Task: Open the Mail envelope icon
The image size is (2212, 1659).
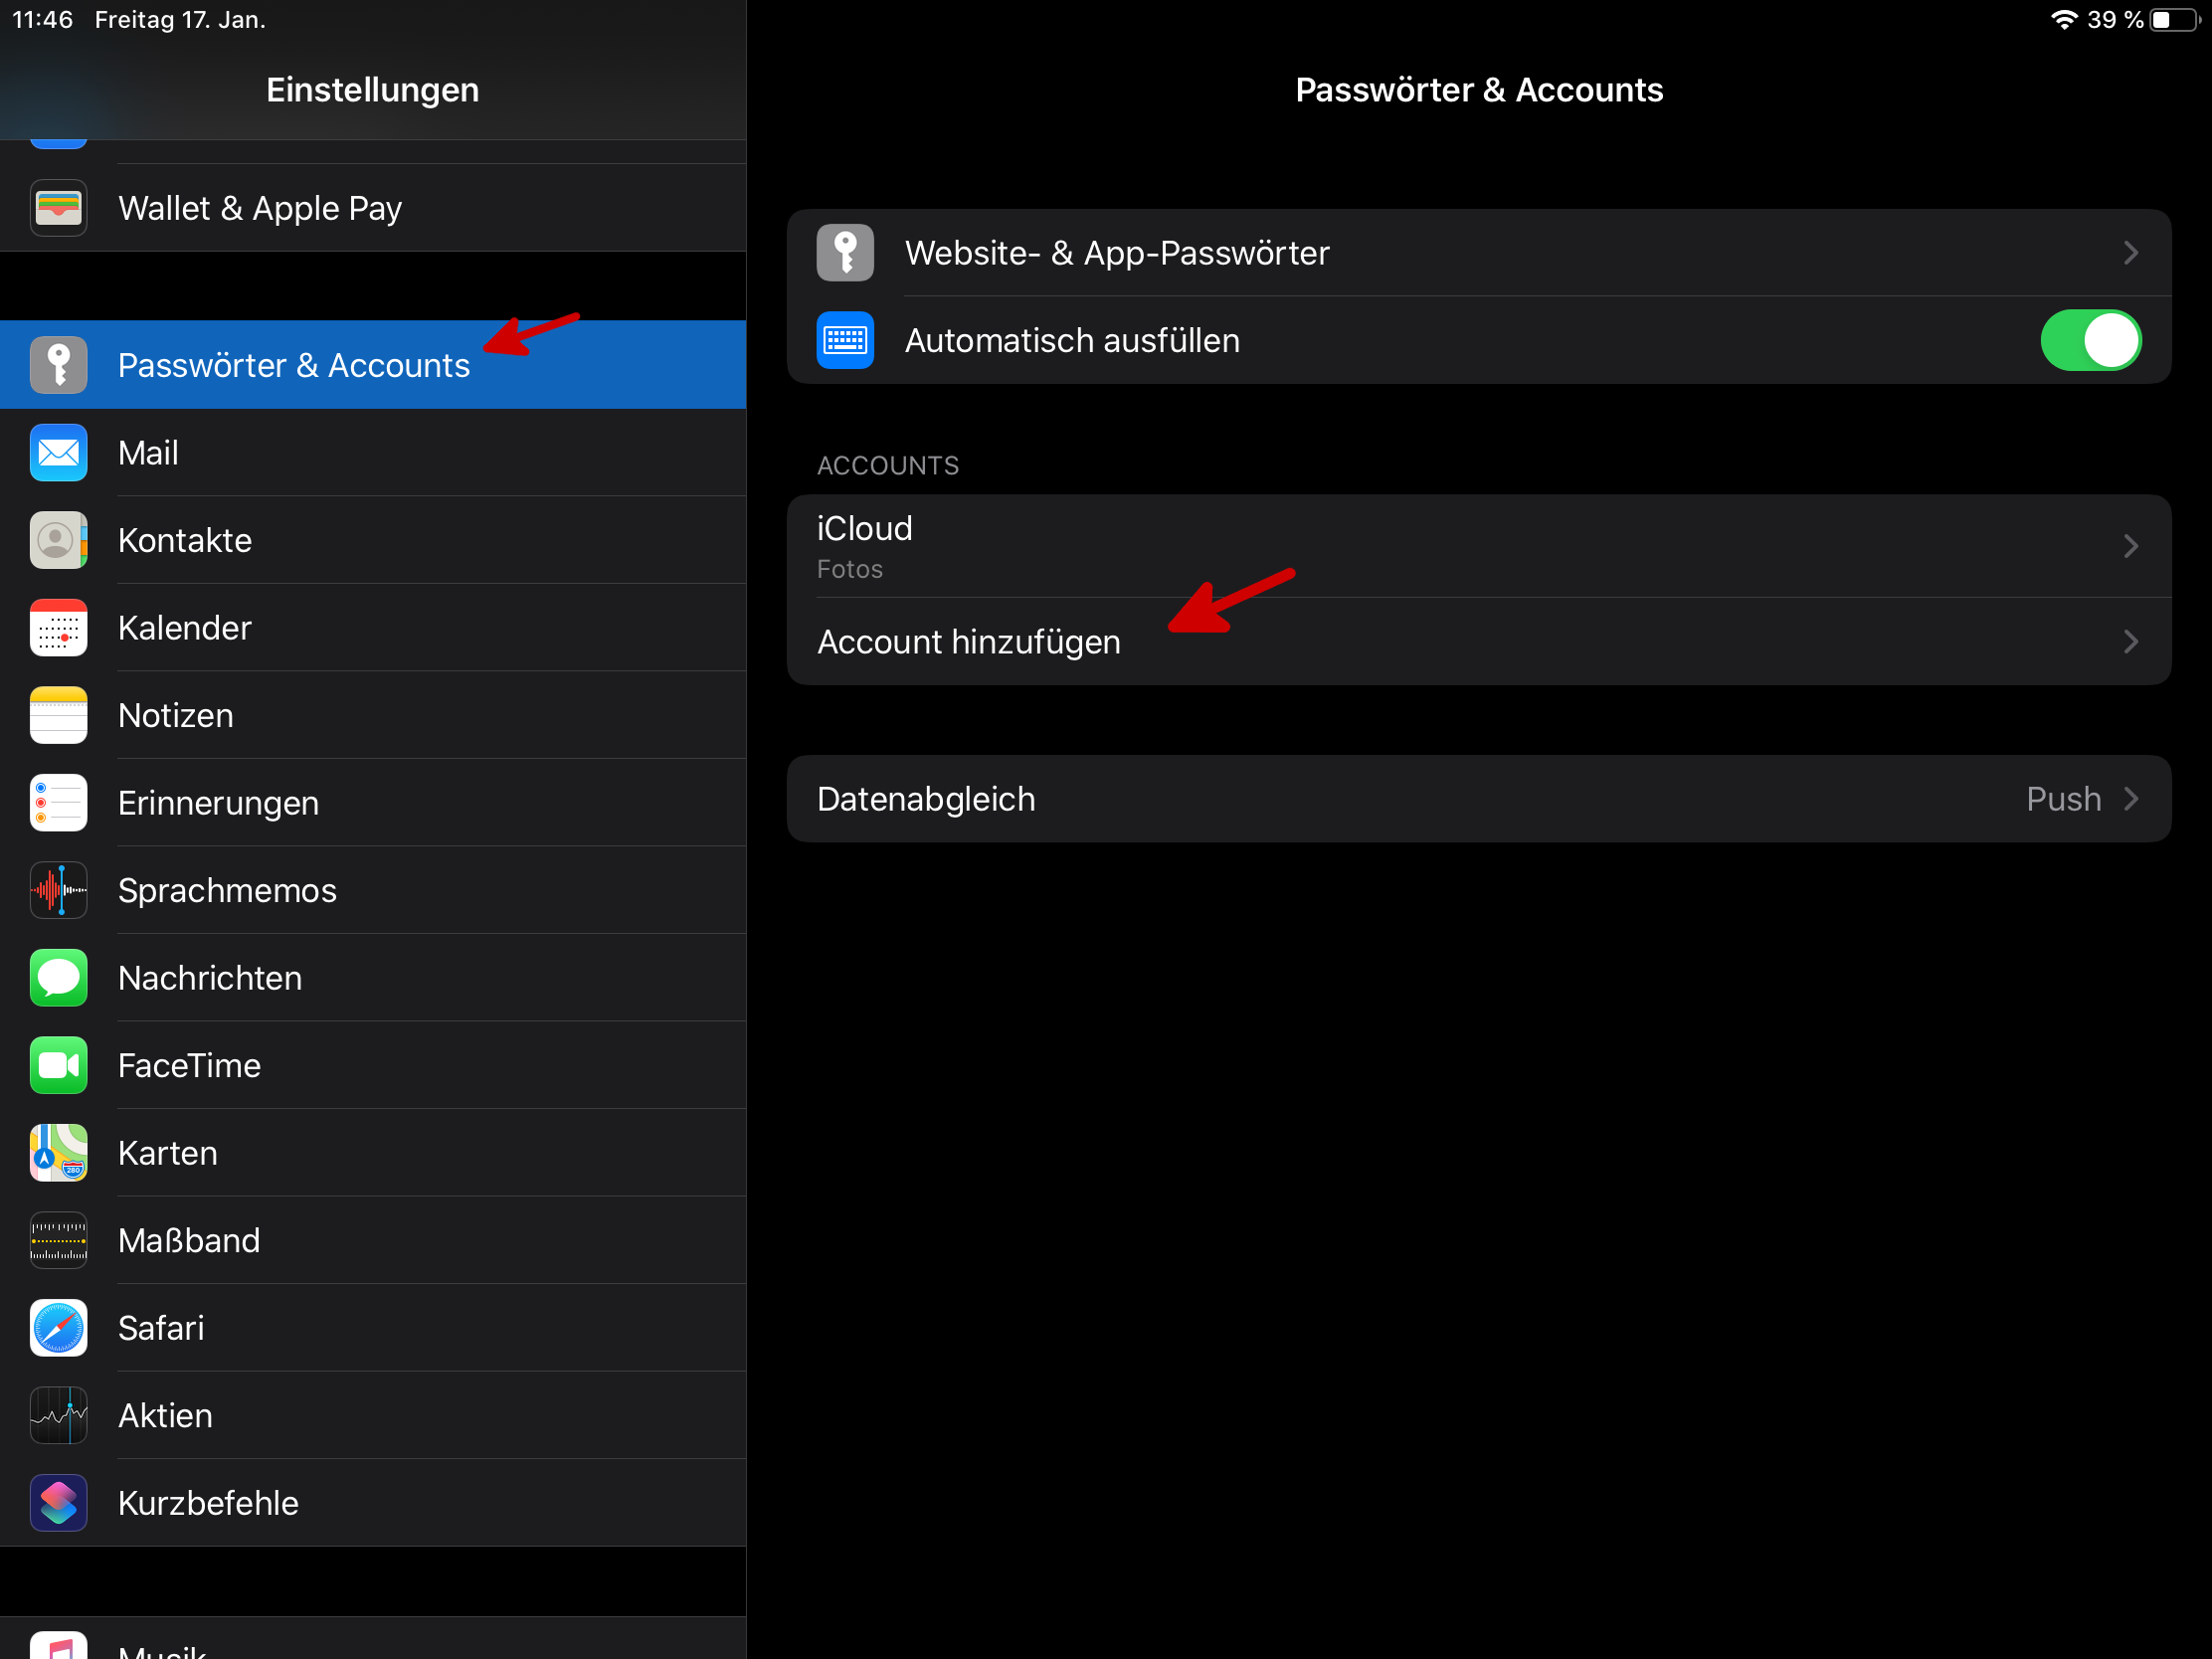Action: point(58,453)
